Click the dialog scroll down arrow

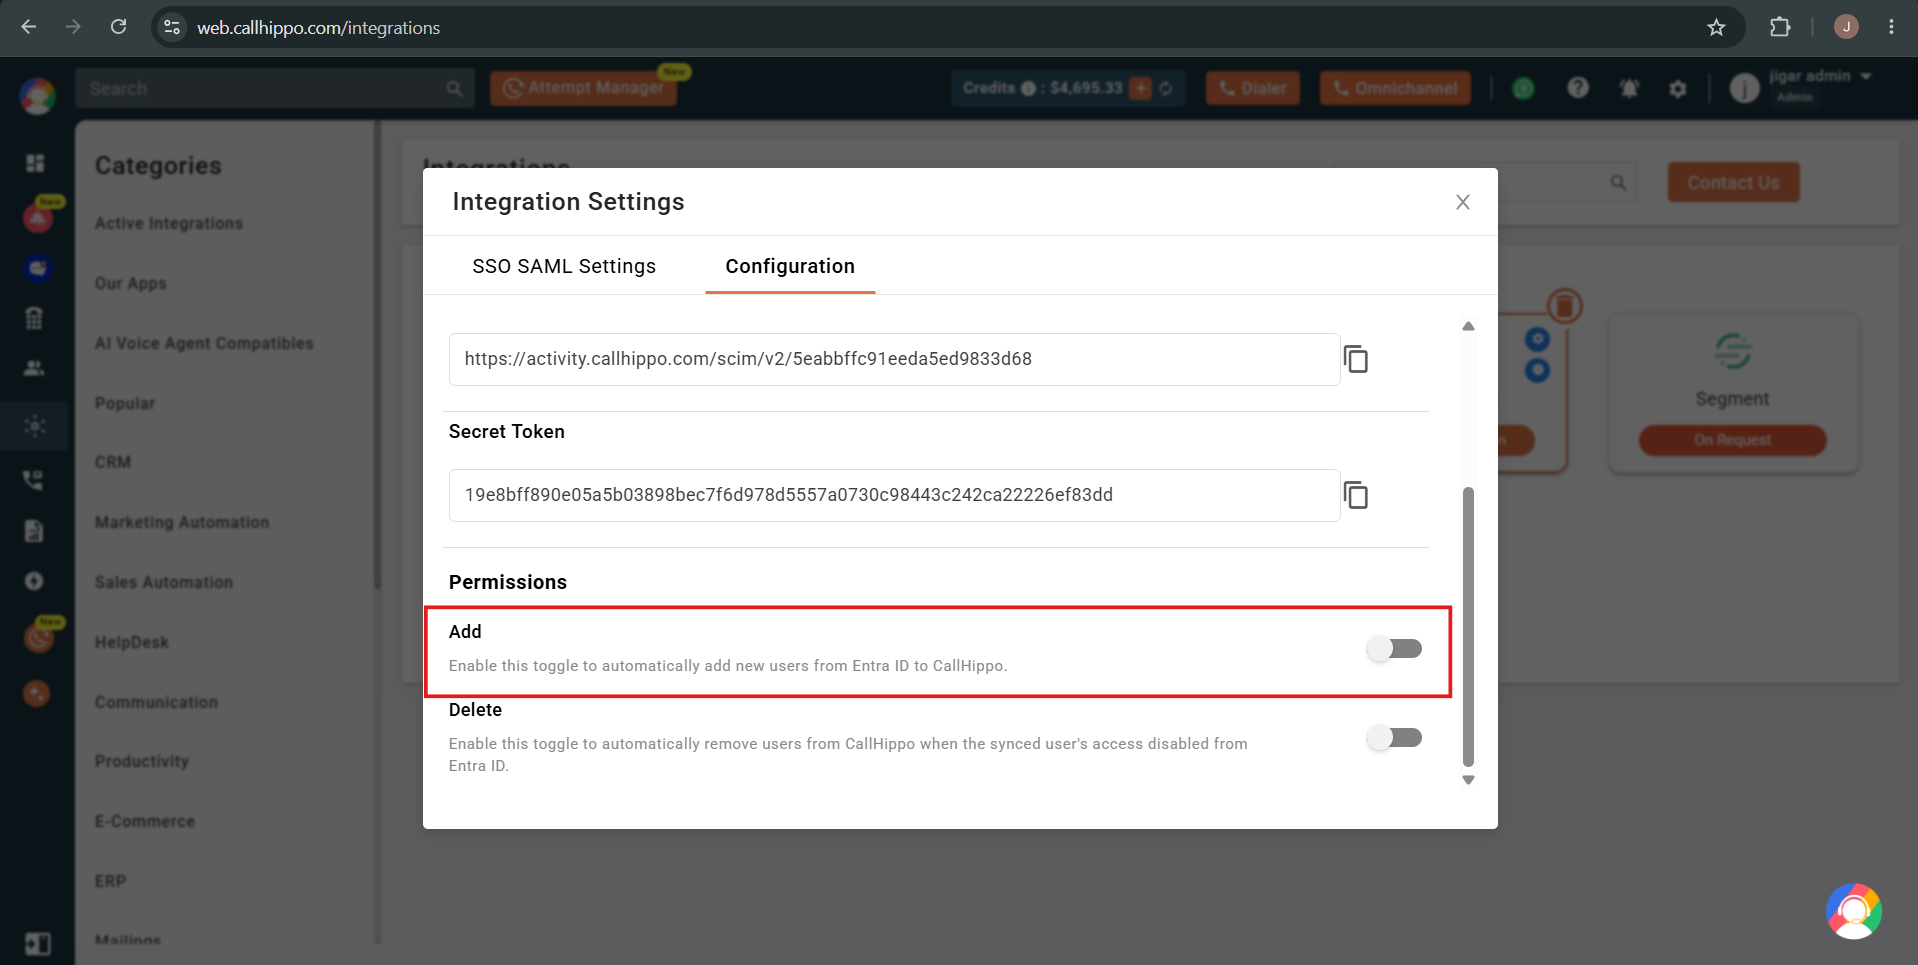tap(1468, 780)
